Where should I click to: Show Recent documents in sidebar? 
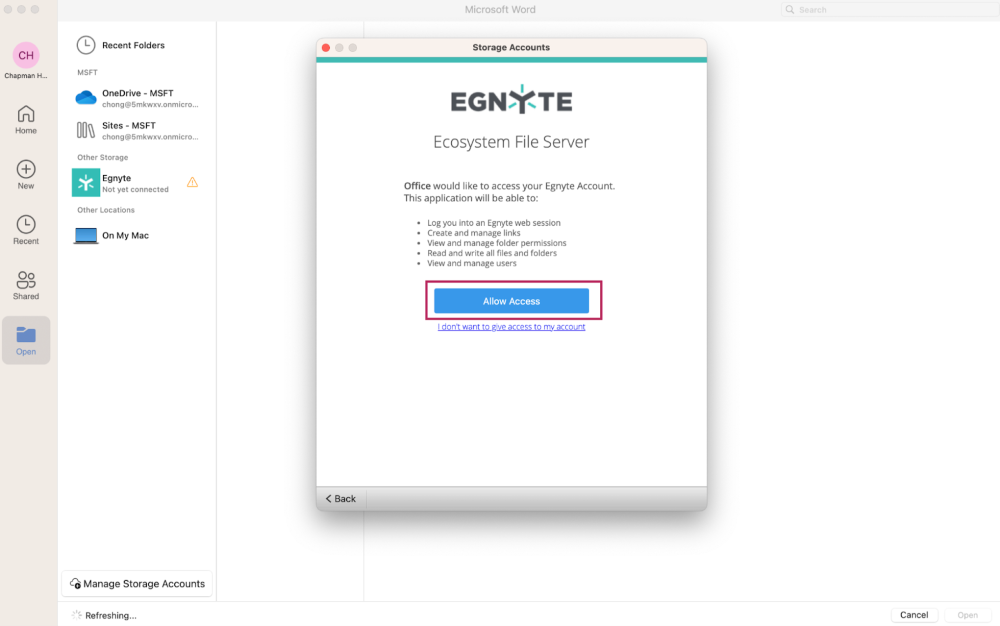[26, 230]
